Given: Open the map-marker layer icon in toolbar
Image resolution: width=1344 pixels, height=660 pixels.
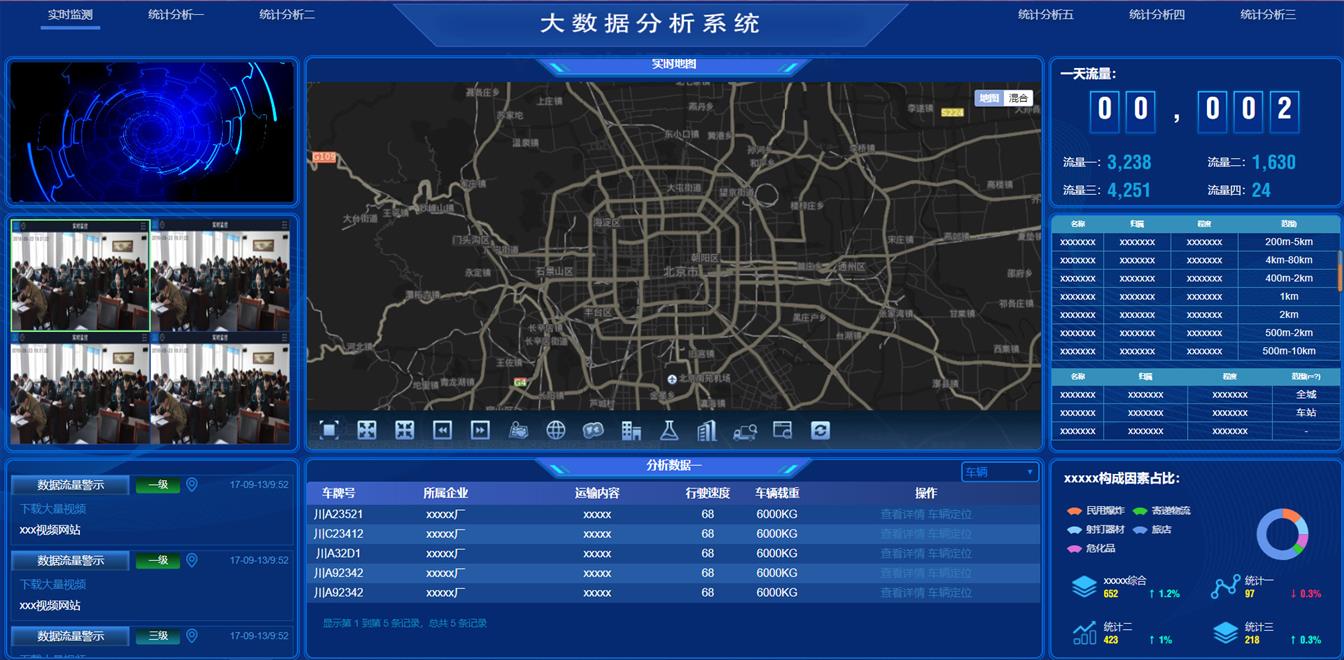Looking at the screenshot, I should [x=518, y=430].
